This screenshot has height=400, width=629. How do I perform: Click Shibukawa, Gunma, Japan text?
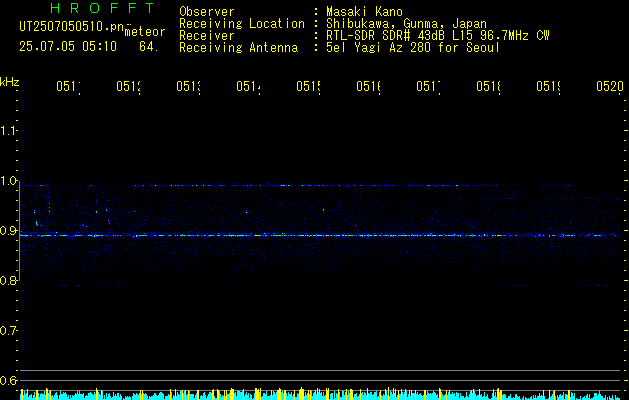click(x=406, y=24)
